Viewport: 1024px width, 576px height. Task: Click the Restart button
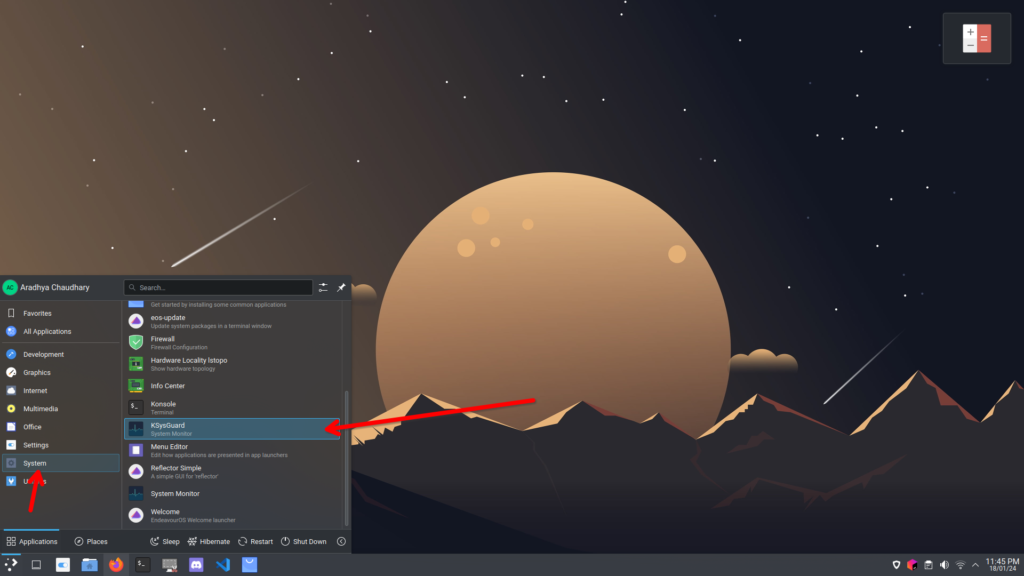click(x=255, y=541)
